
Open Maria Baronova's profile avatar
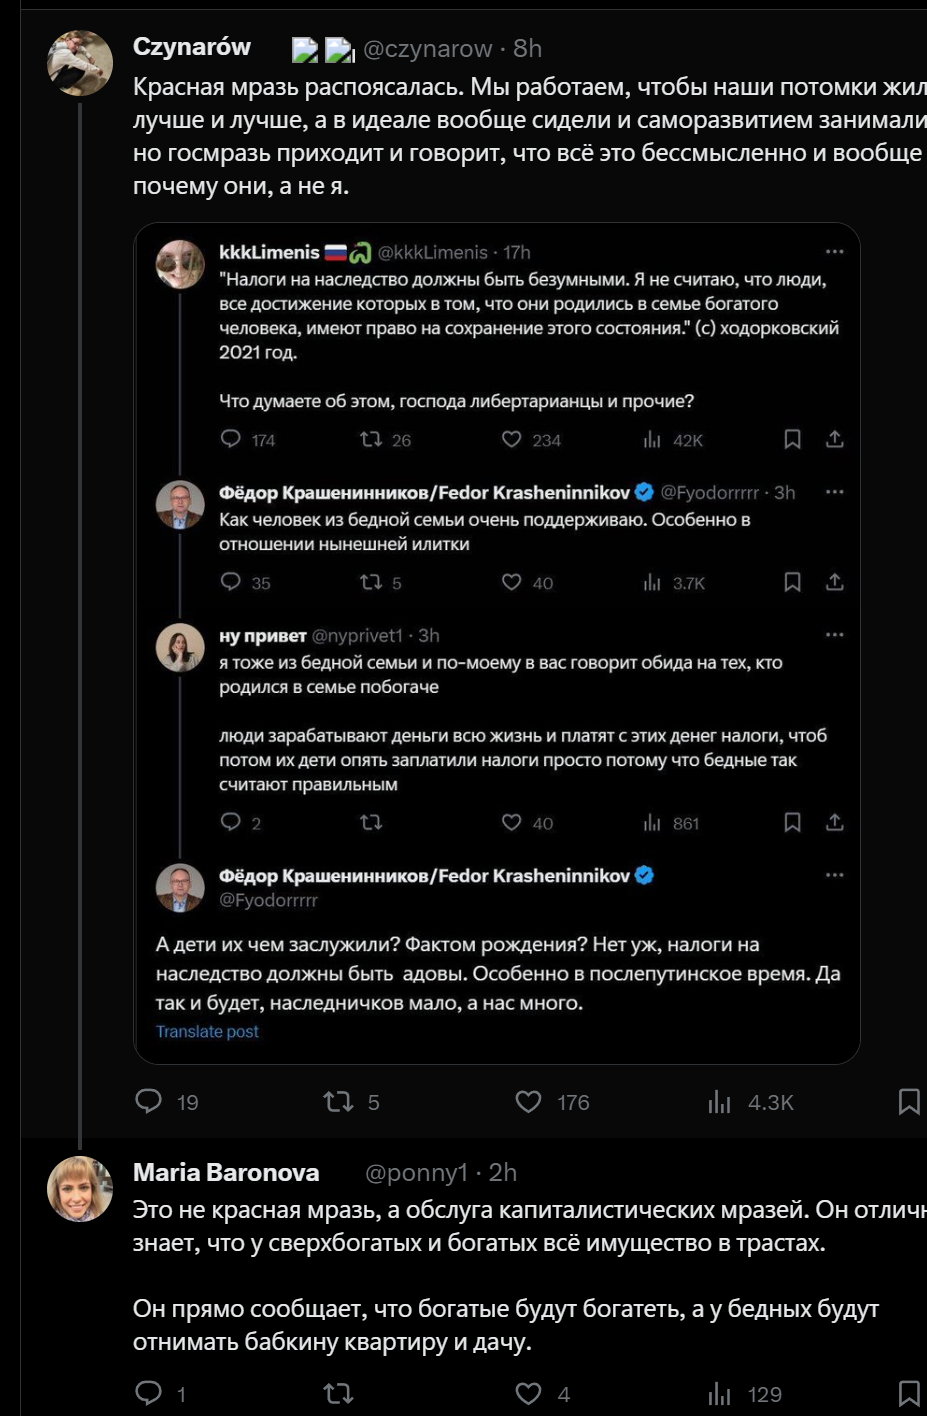coord(80,1189)
